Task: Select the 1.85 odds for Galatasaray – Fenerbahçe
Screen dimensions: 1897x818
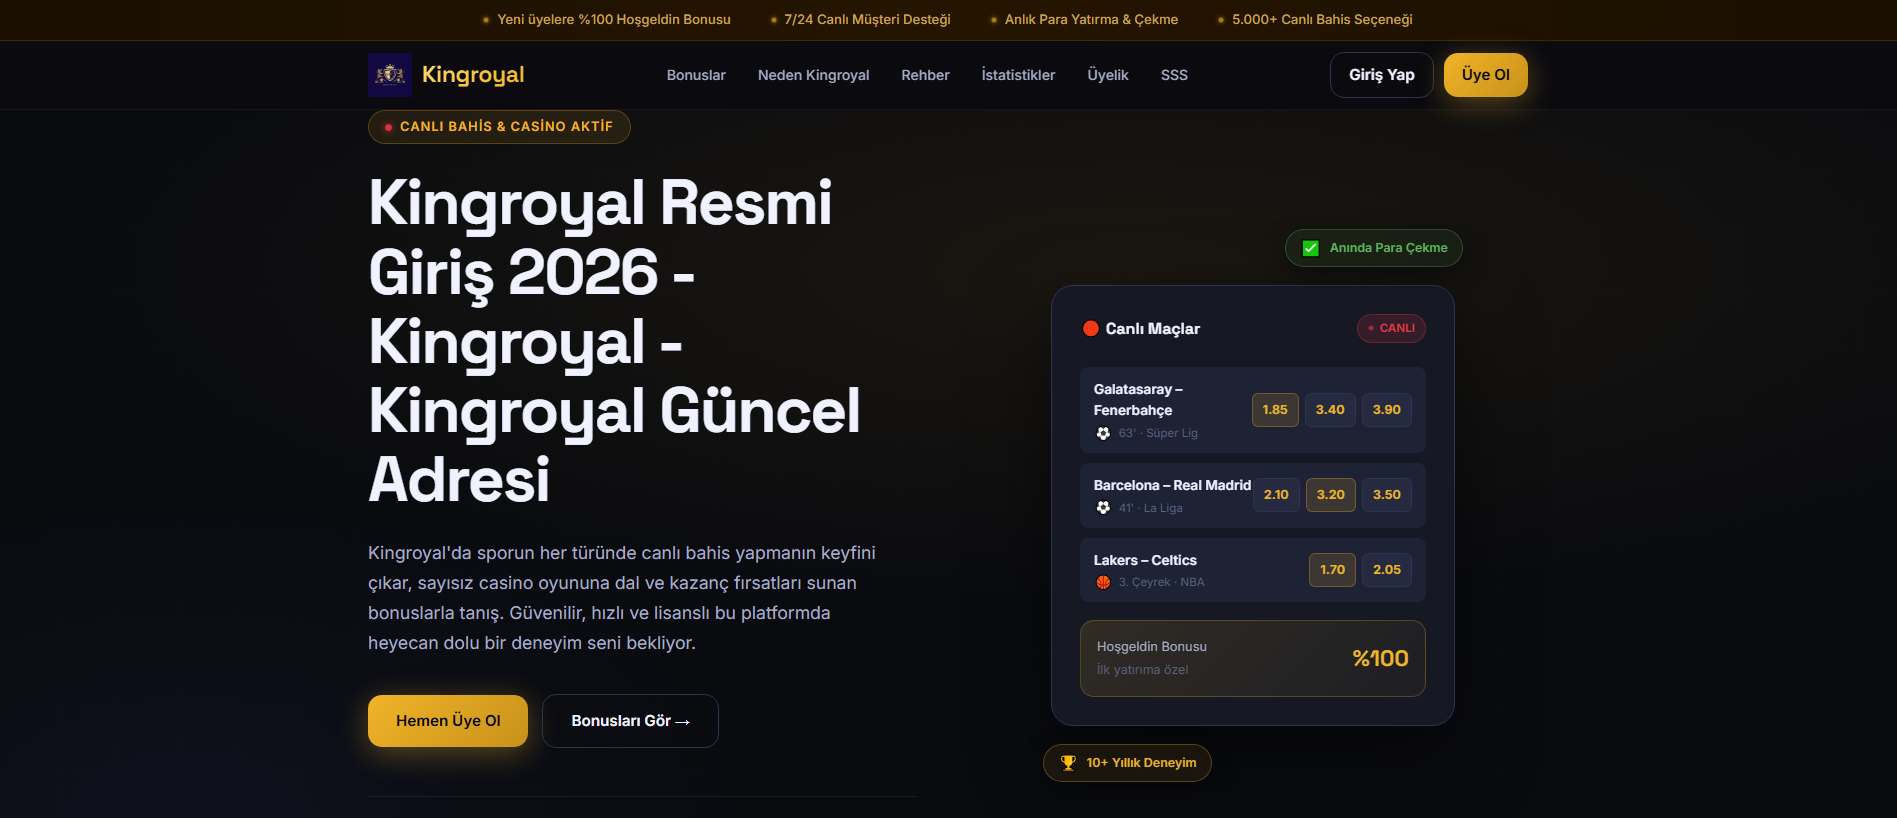Action: (1275, 410)
